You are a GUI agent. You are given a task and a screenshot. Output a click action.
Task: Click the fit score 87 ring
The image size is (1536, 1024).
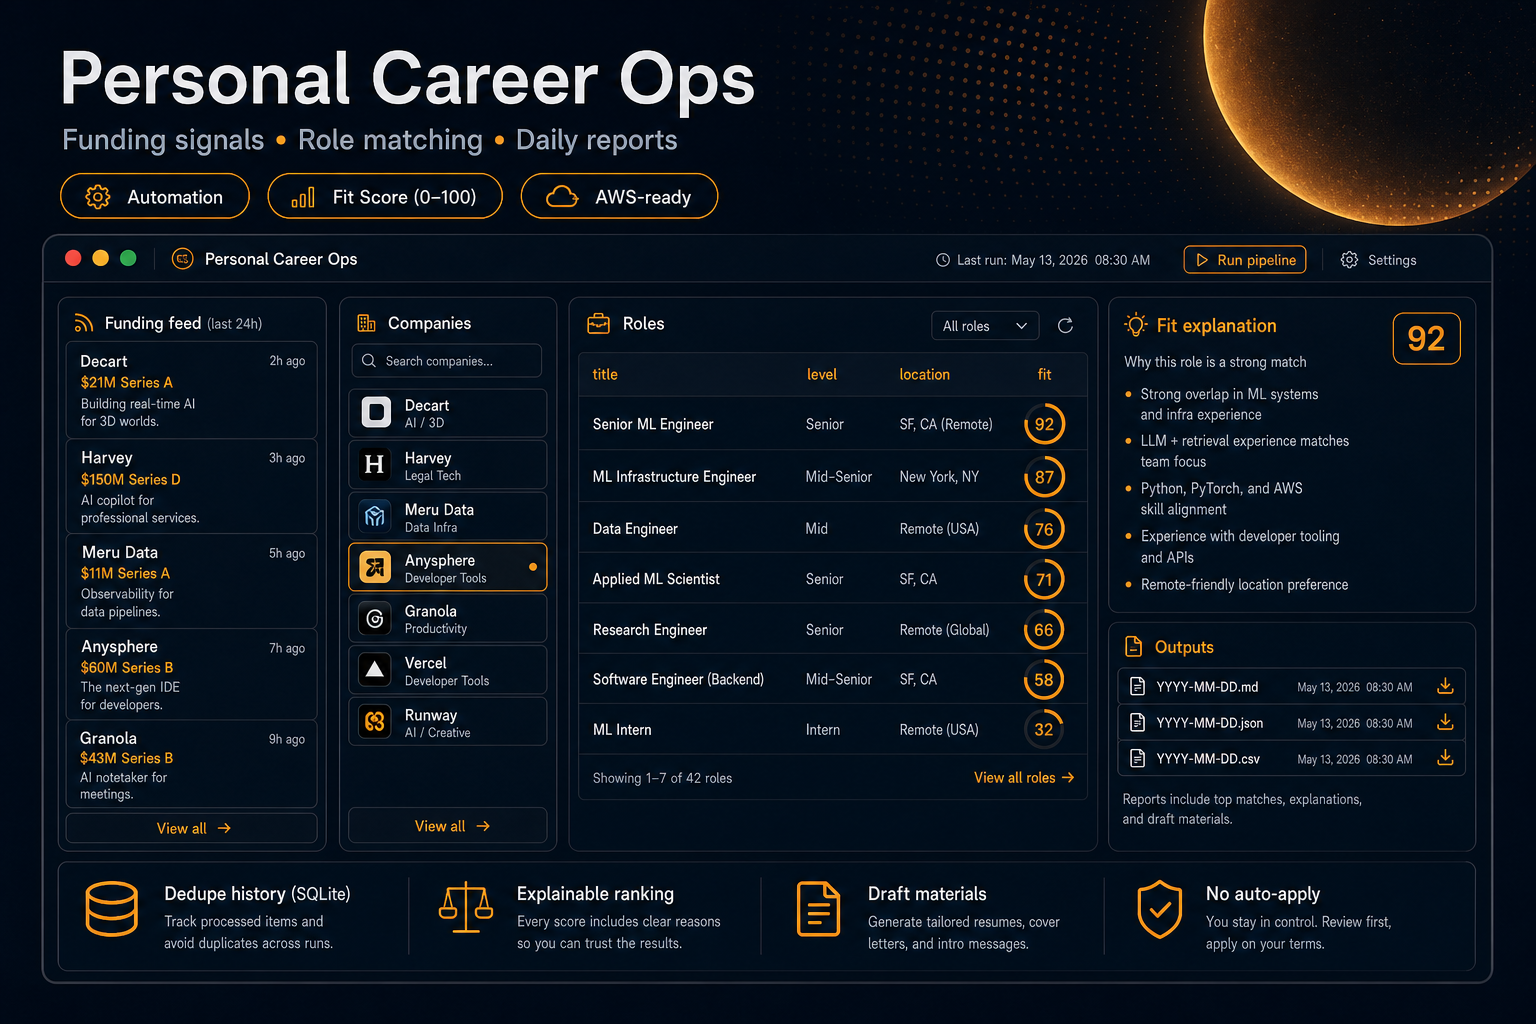[1044, 477]
